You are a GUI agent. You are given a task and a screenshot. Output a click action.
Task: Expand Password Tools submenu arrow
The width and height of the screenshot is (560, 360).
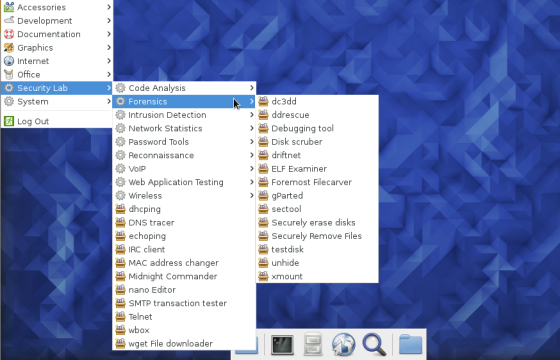point(251,142)
